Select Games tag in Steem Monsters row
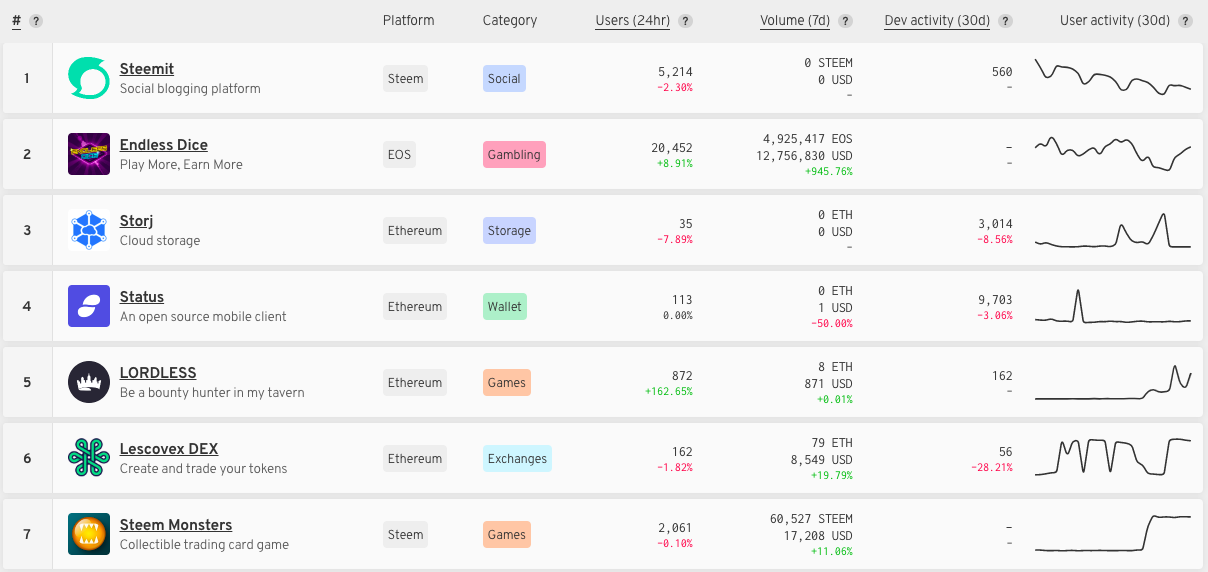Viewport: 1208px width, 572px height. pos(506,535)
